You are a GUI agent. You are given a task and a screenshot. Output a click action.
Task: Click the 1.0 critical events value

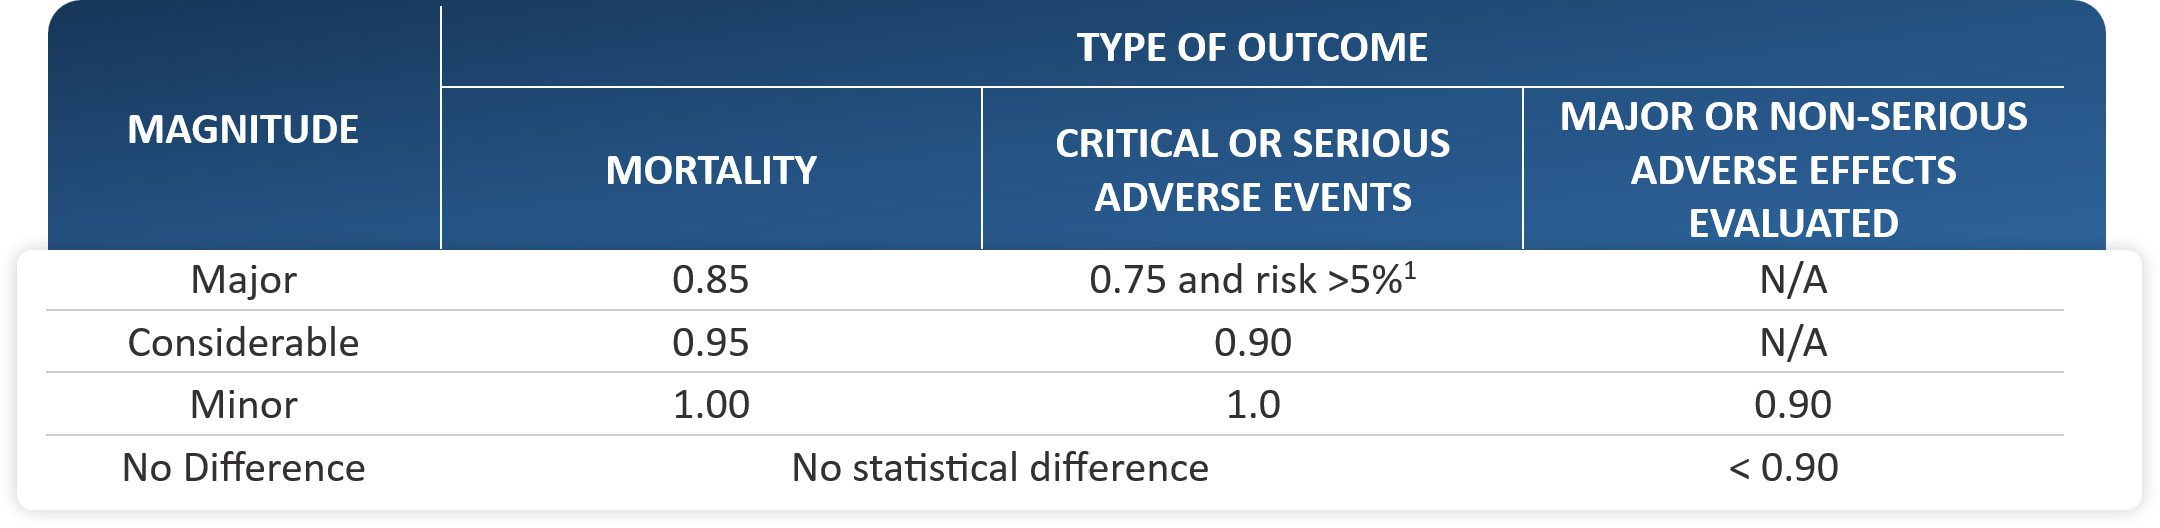[1252, 405]
